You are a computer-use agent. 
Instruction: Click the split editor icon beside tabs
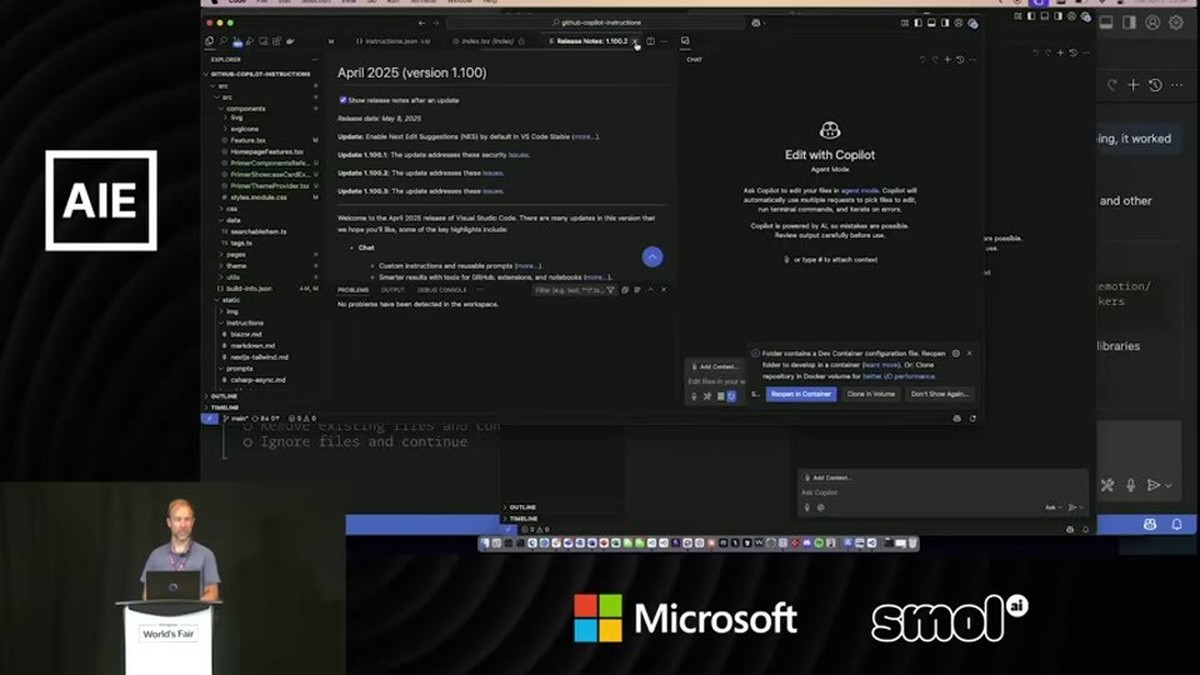point(650,41)
